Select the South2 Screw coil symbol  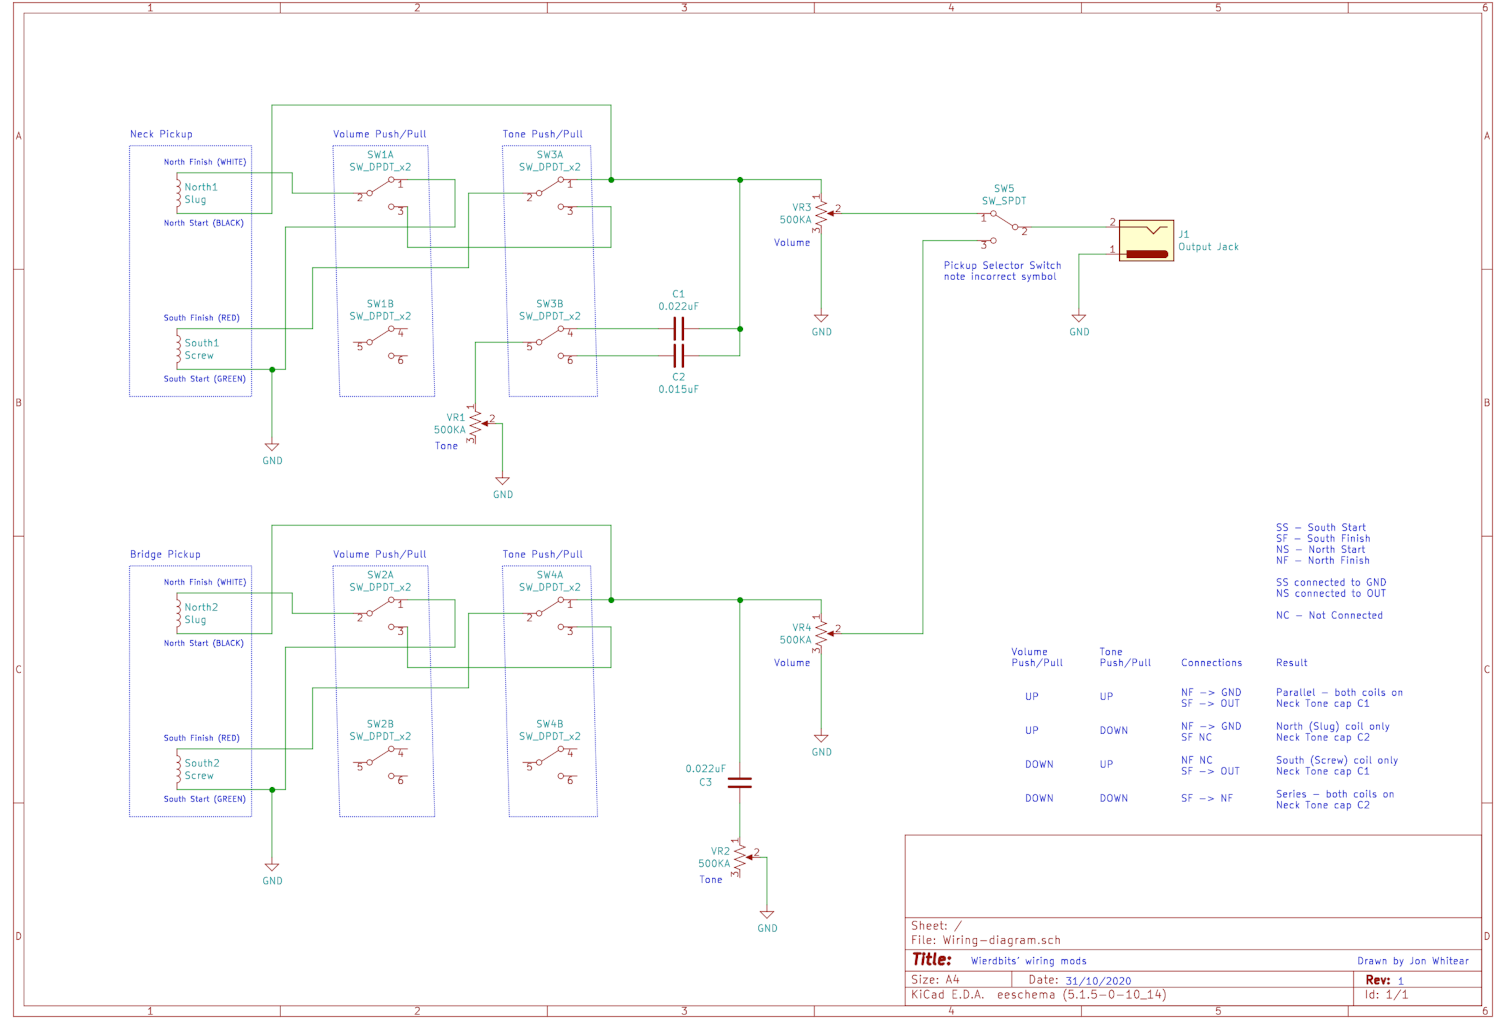click(179, 769)
